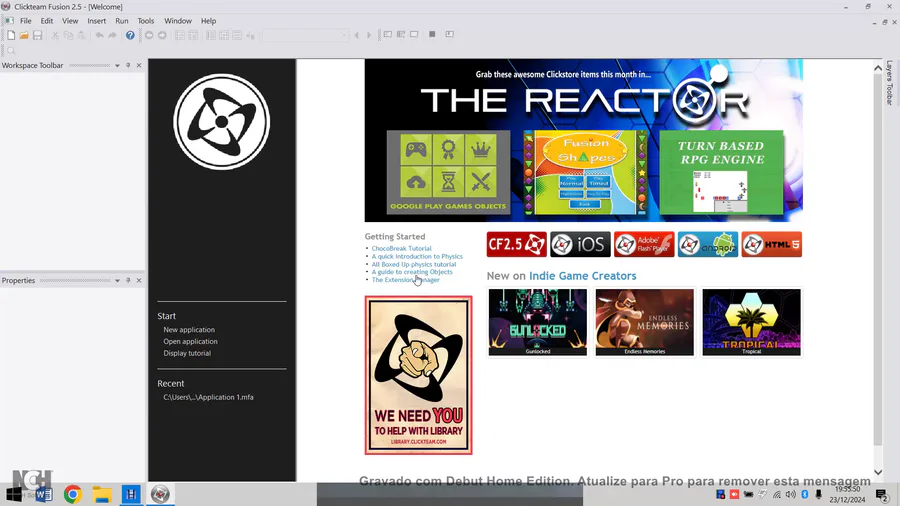The height and width of the screenshot is (506, 900).
Task: Click the Previous frame arrow icon
Action: (356, 36)
